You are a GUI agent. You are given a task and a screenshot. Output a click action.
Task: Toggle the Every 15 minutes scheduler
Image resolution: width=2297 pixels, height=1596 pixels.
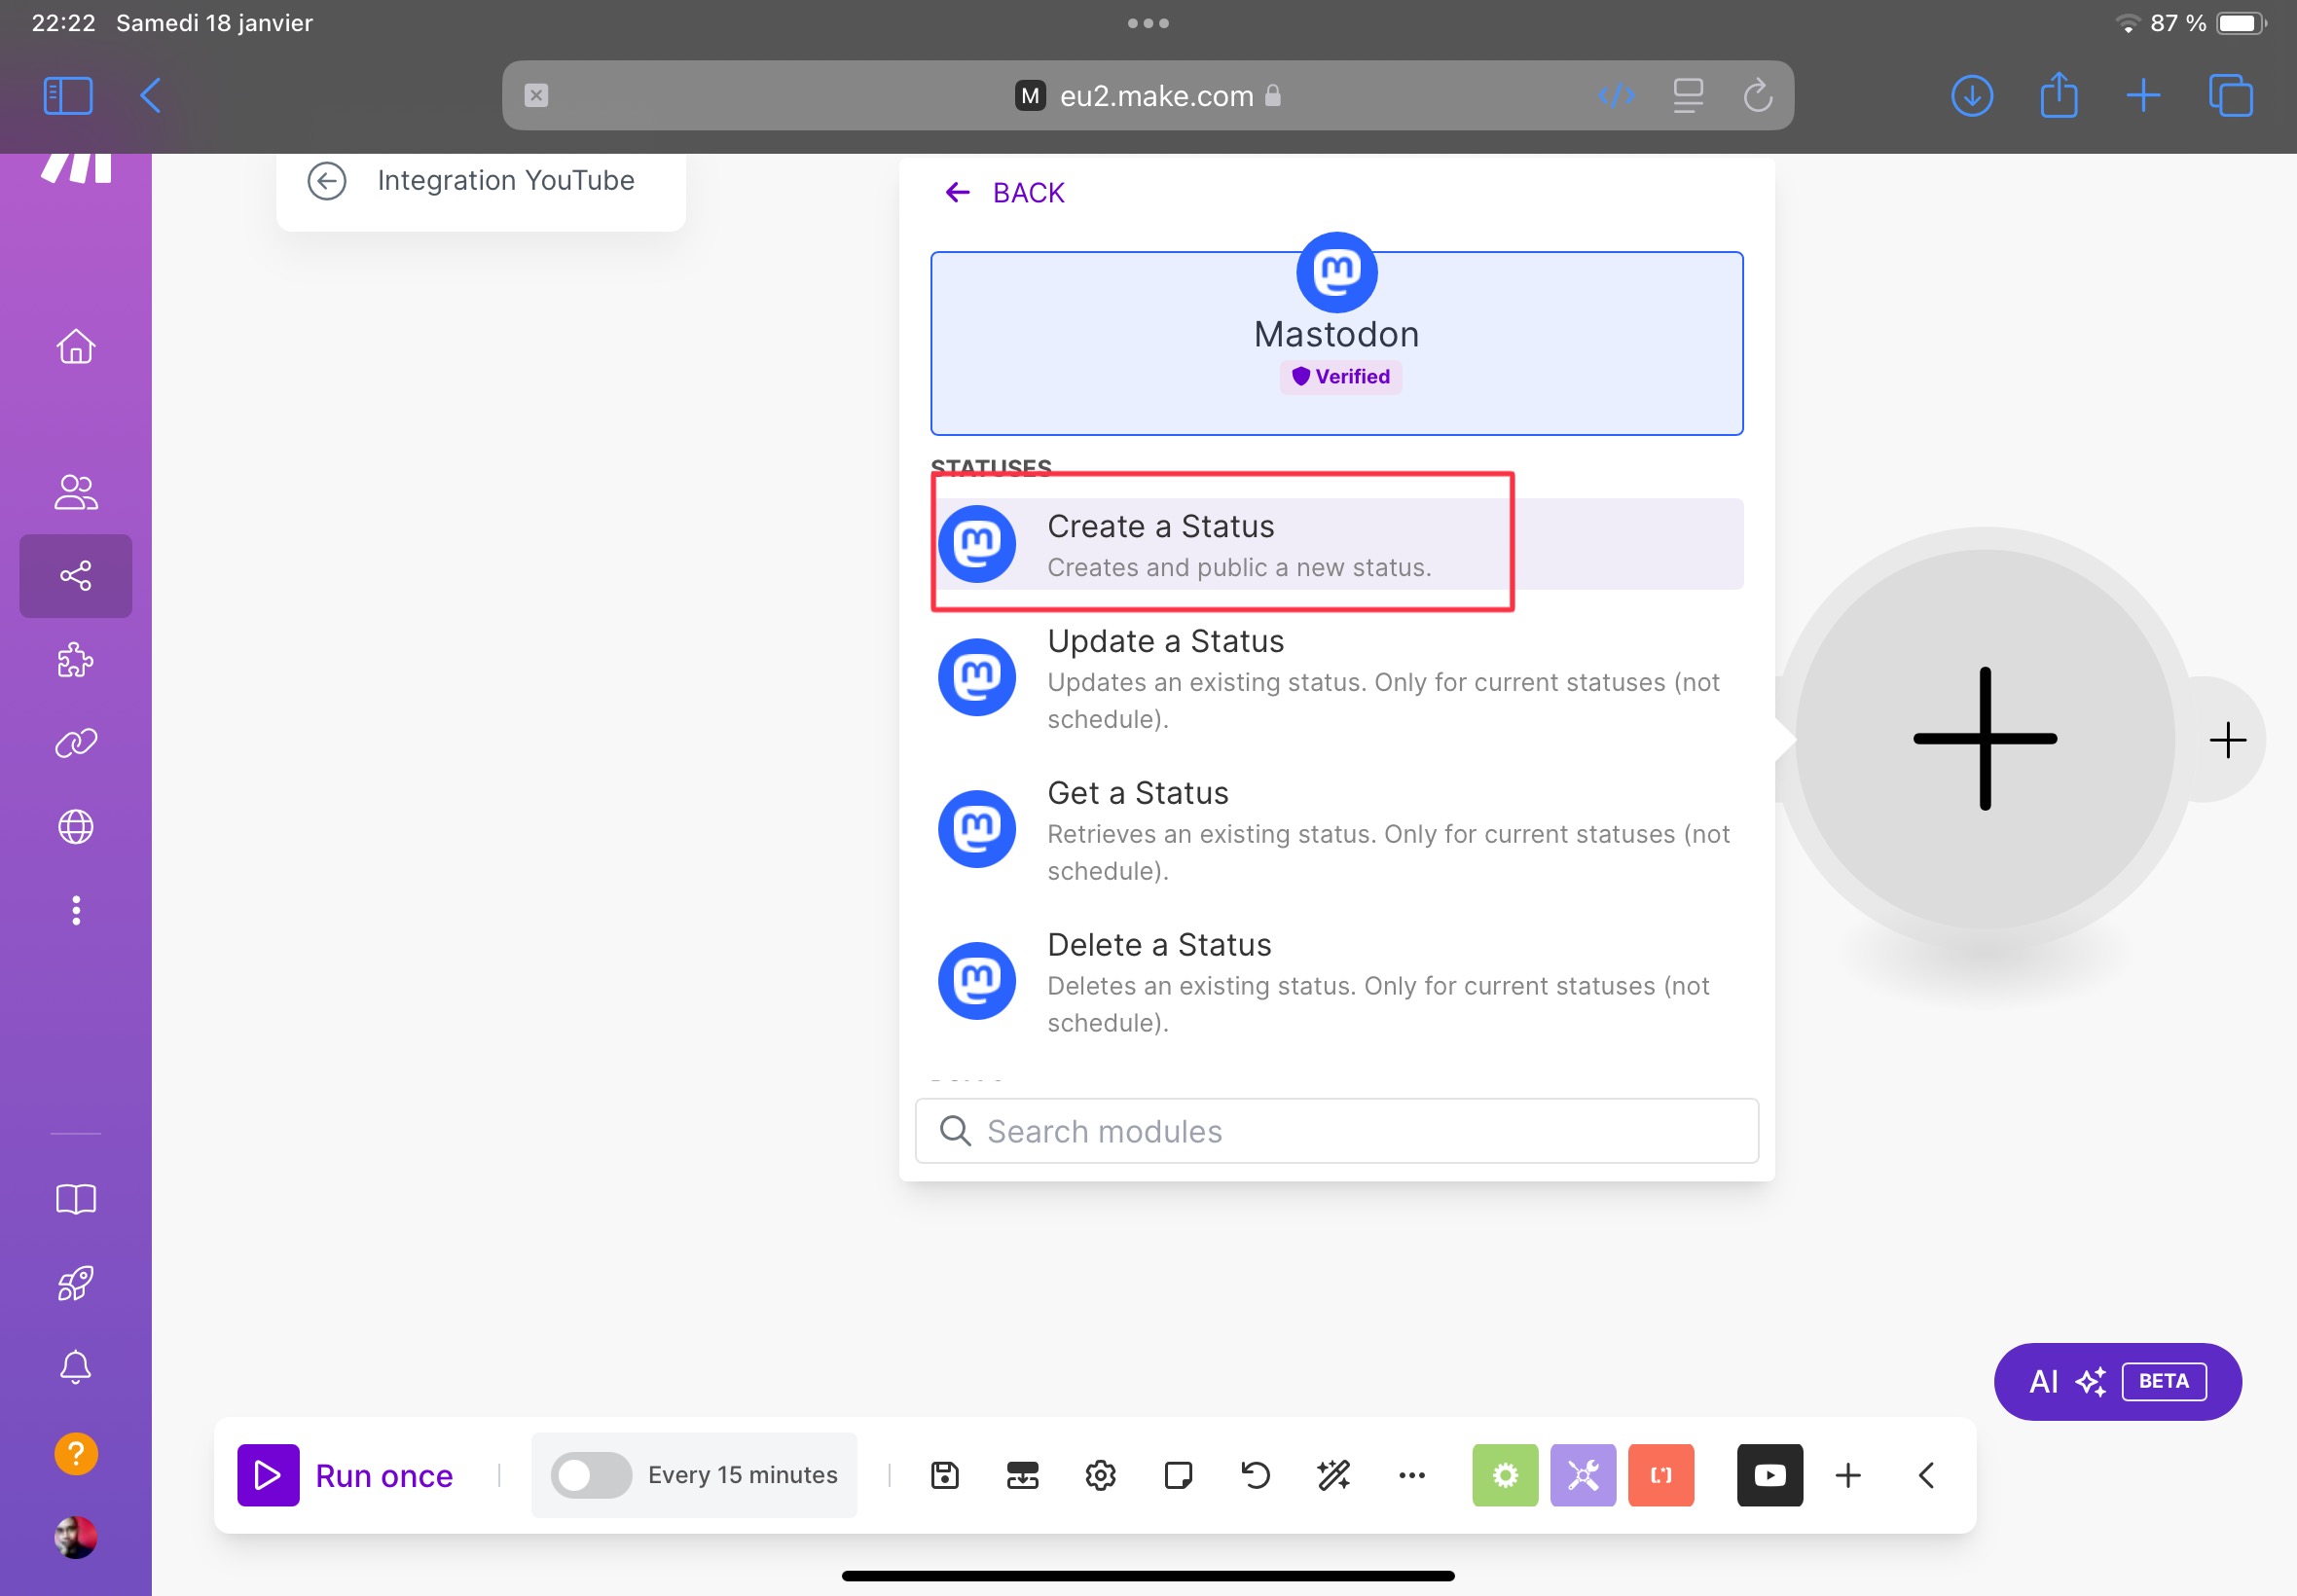588,1475
